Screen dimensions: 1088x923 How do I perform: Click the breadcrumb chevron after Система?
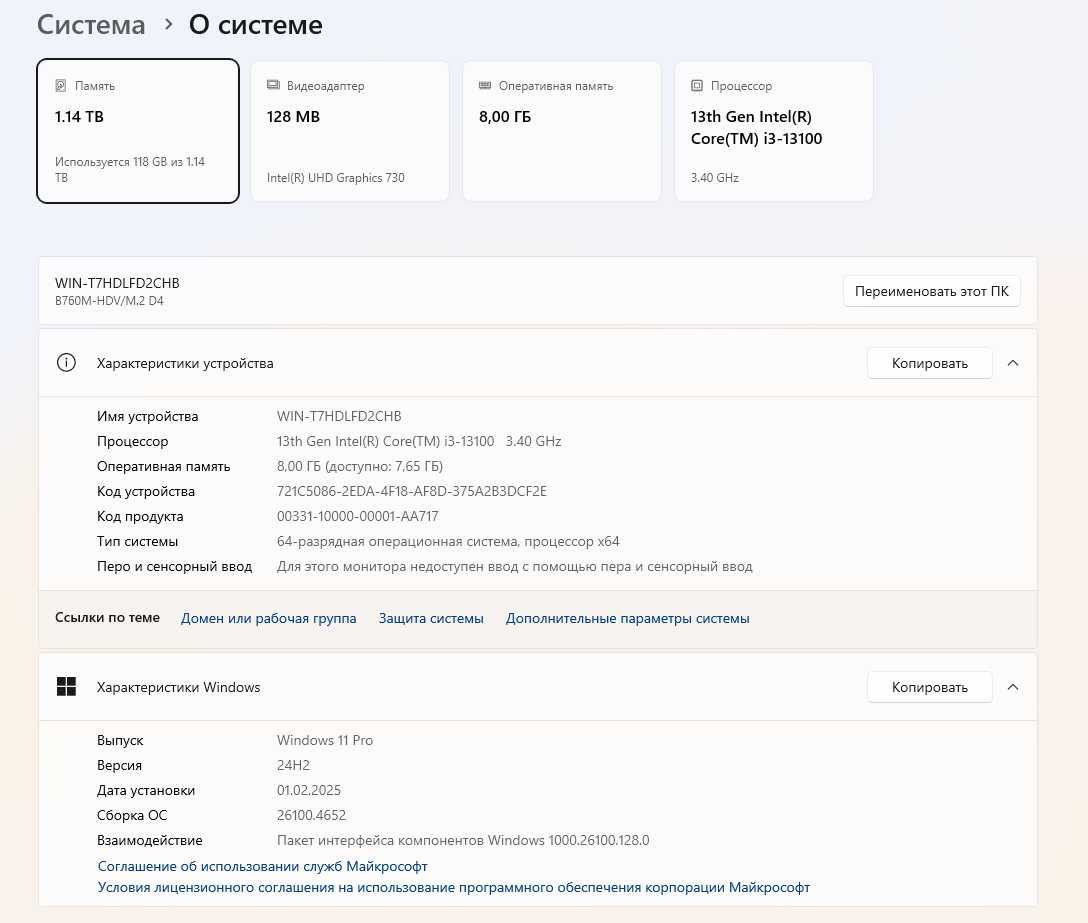[x=168, y=25]
